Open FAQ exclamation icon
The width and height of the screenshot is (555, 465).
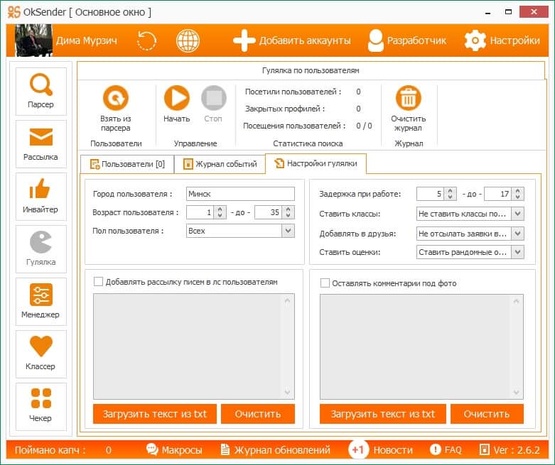435,450
